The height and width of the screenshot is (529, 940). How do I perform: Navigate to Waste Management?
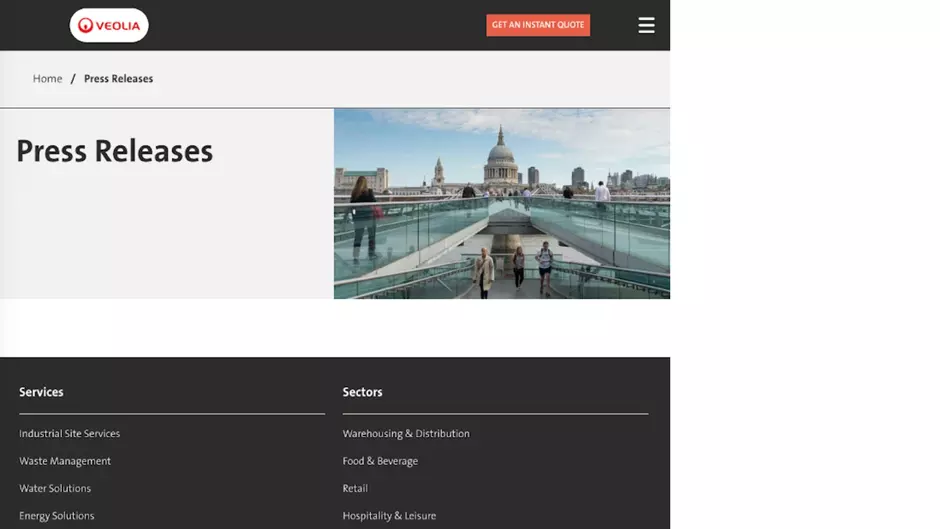pos(65,461)
